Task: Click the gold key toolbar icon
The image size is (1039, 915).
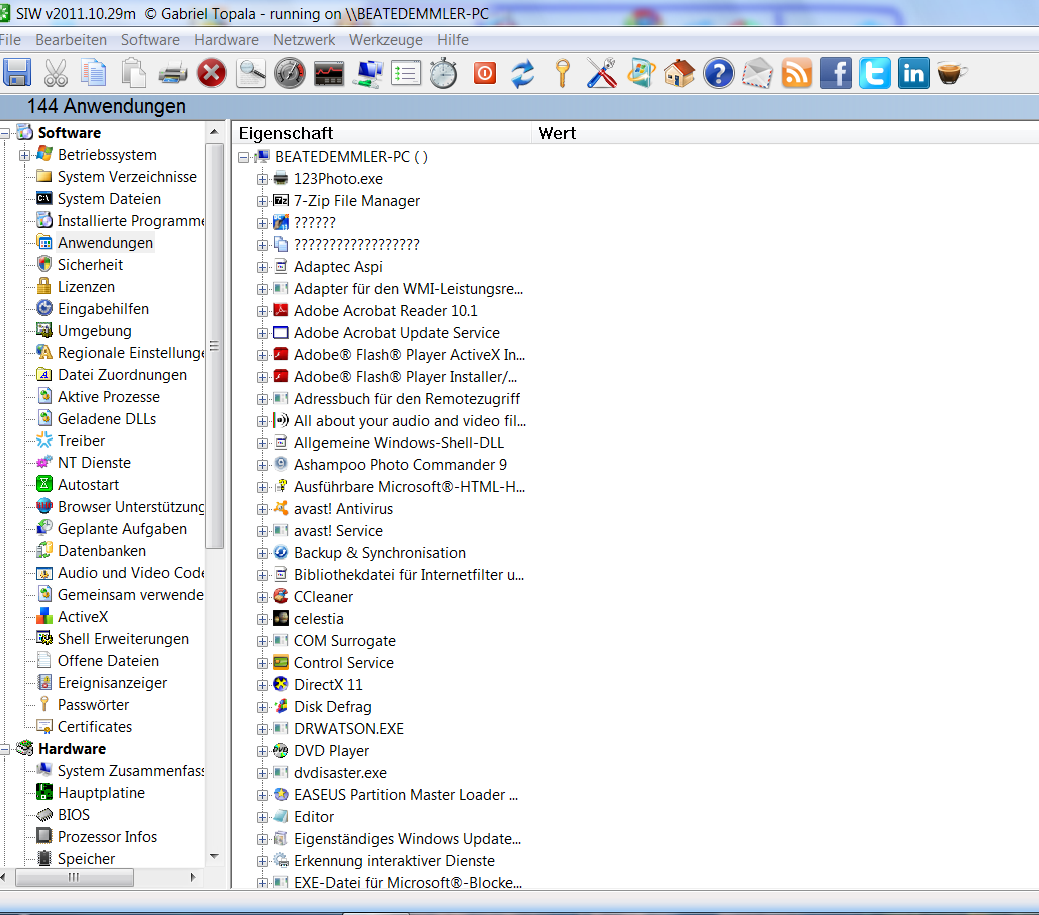Action: 563,73
